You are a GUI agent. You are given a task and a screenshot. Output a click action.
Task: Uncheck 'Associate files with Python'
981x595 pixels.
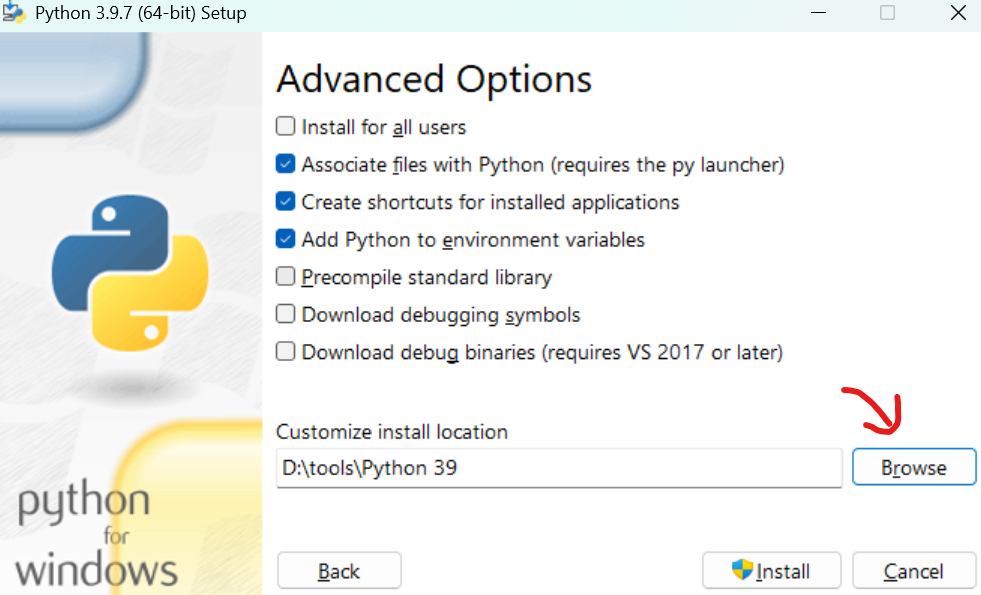coord(286,164)
